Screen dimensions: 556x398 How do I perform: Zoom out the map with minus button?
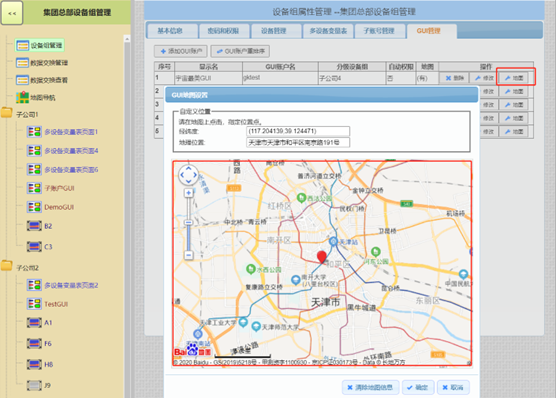click(x=189, y=255)
